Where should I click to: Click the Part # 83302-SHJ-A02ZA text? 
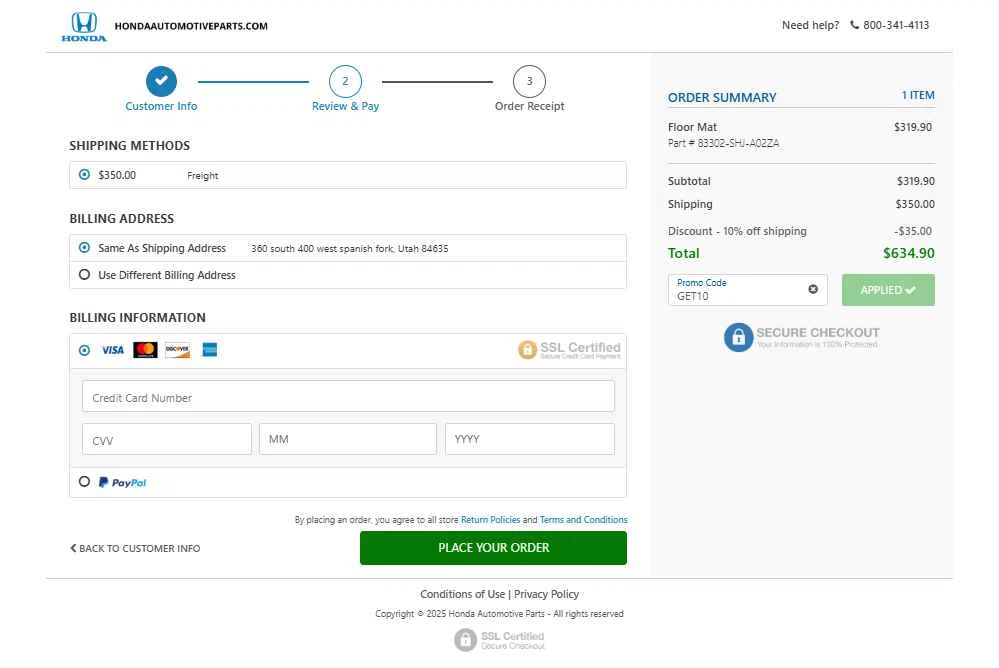[x=724, y=143]
